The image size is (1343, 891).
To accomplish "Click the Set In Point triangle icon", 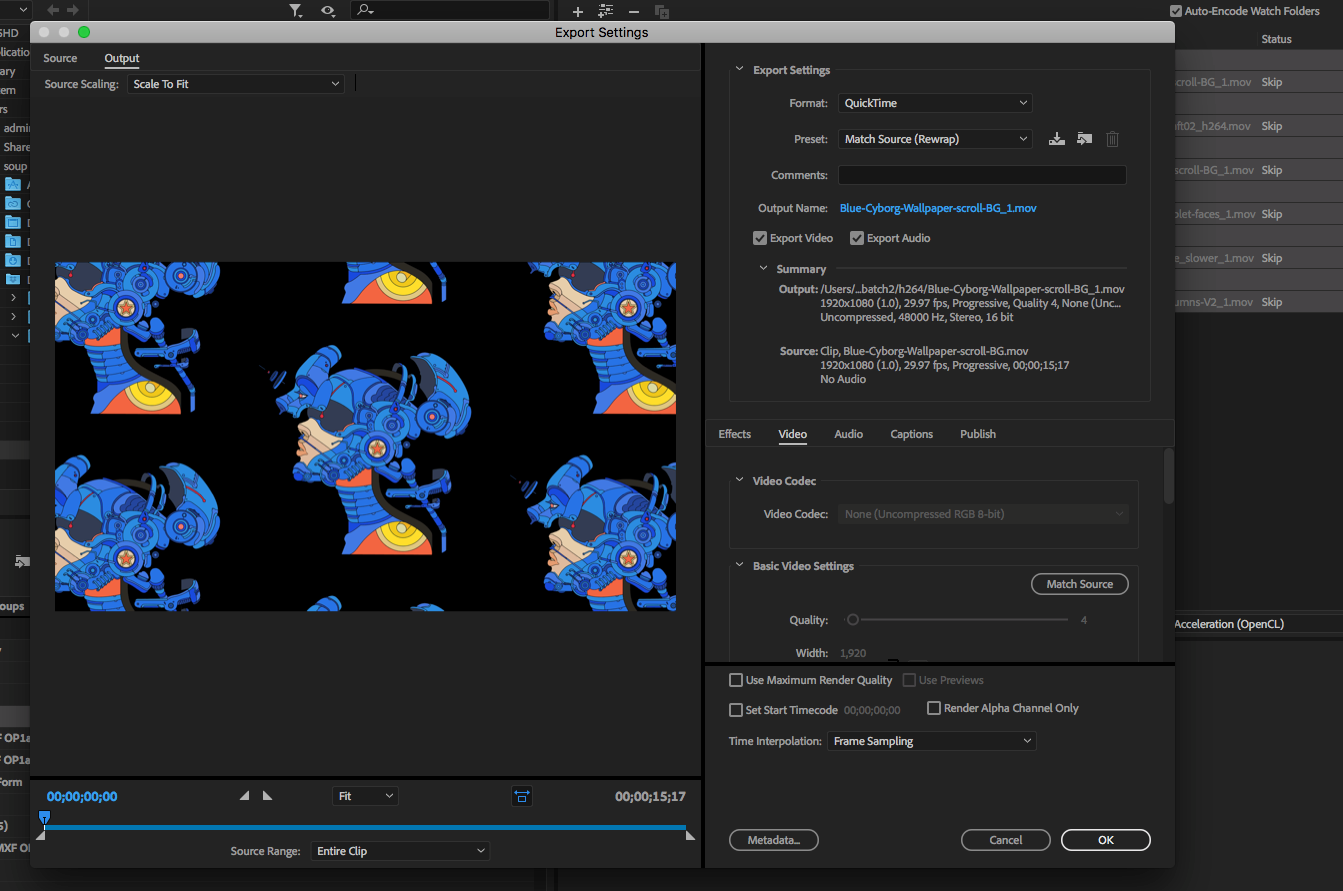I will coord(245,796).
